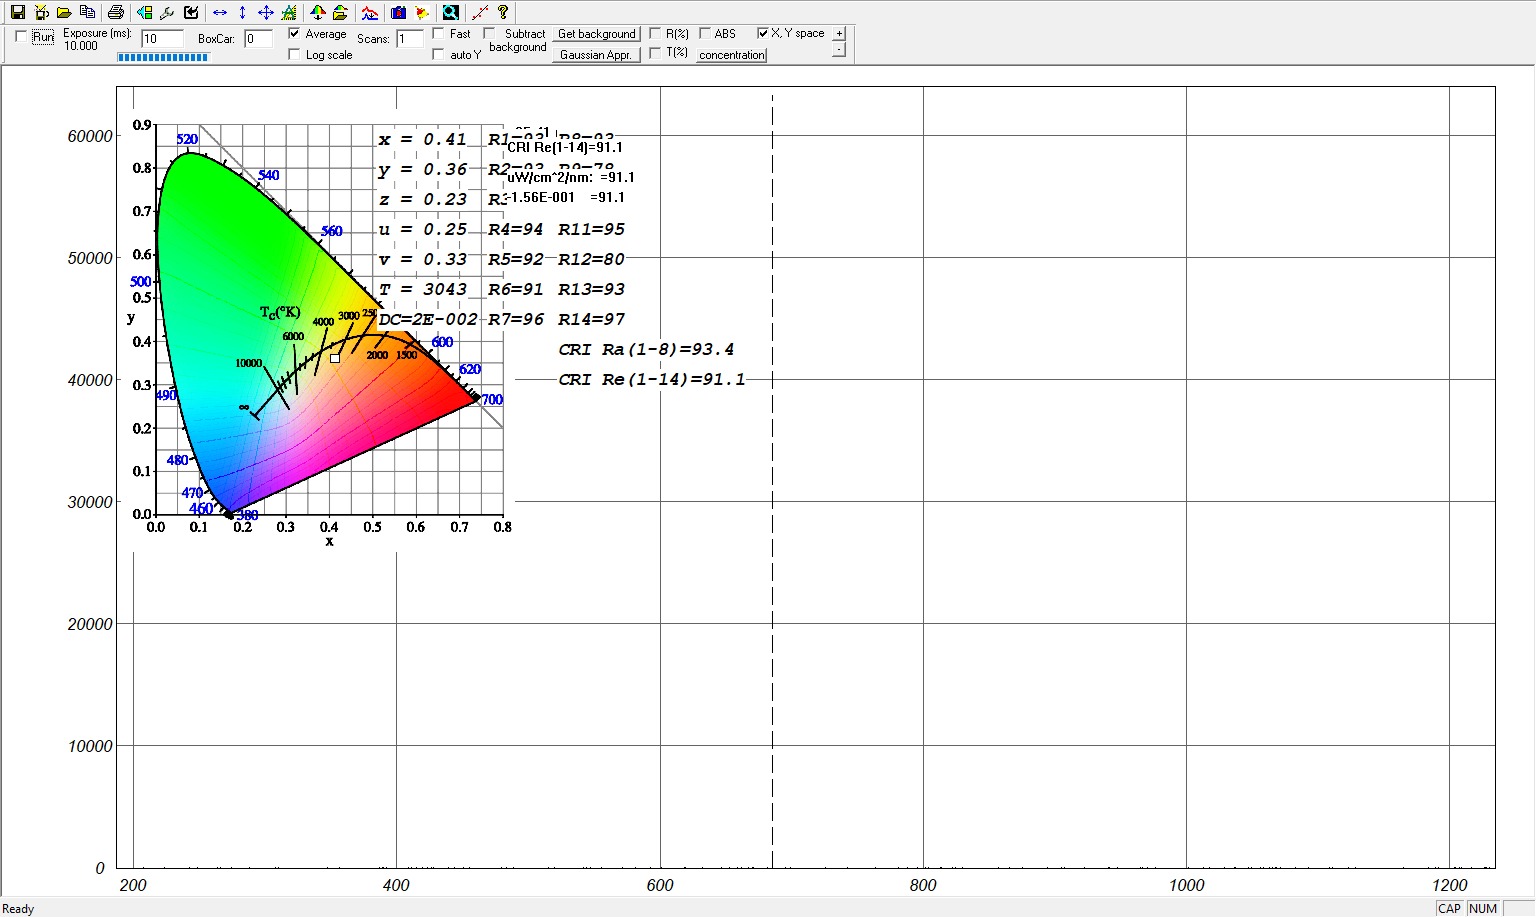Disable the X, Y space checkbox
Screen dimensions: 1536x917
(x=763, y=33)
